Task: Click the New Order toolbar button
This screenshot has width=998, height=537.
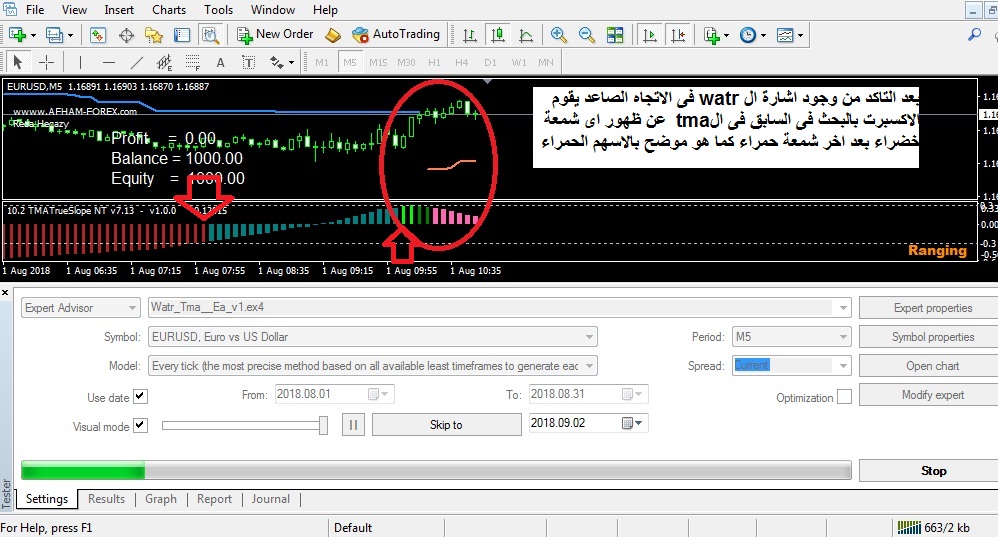Action: [x=275, y=34]
